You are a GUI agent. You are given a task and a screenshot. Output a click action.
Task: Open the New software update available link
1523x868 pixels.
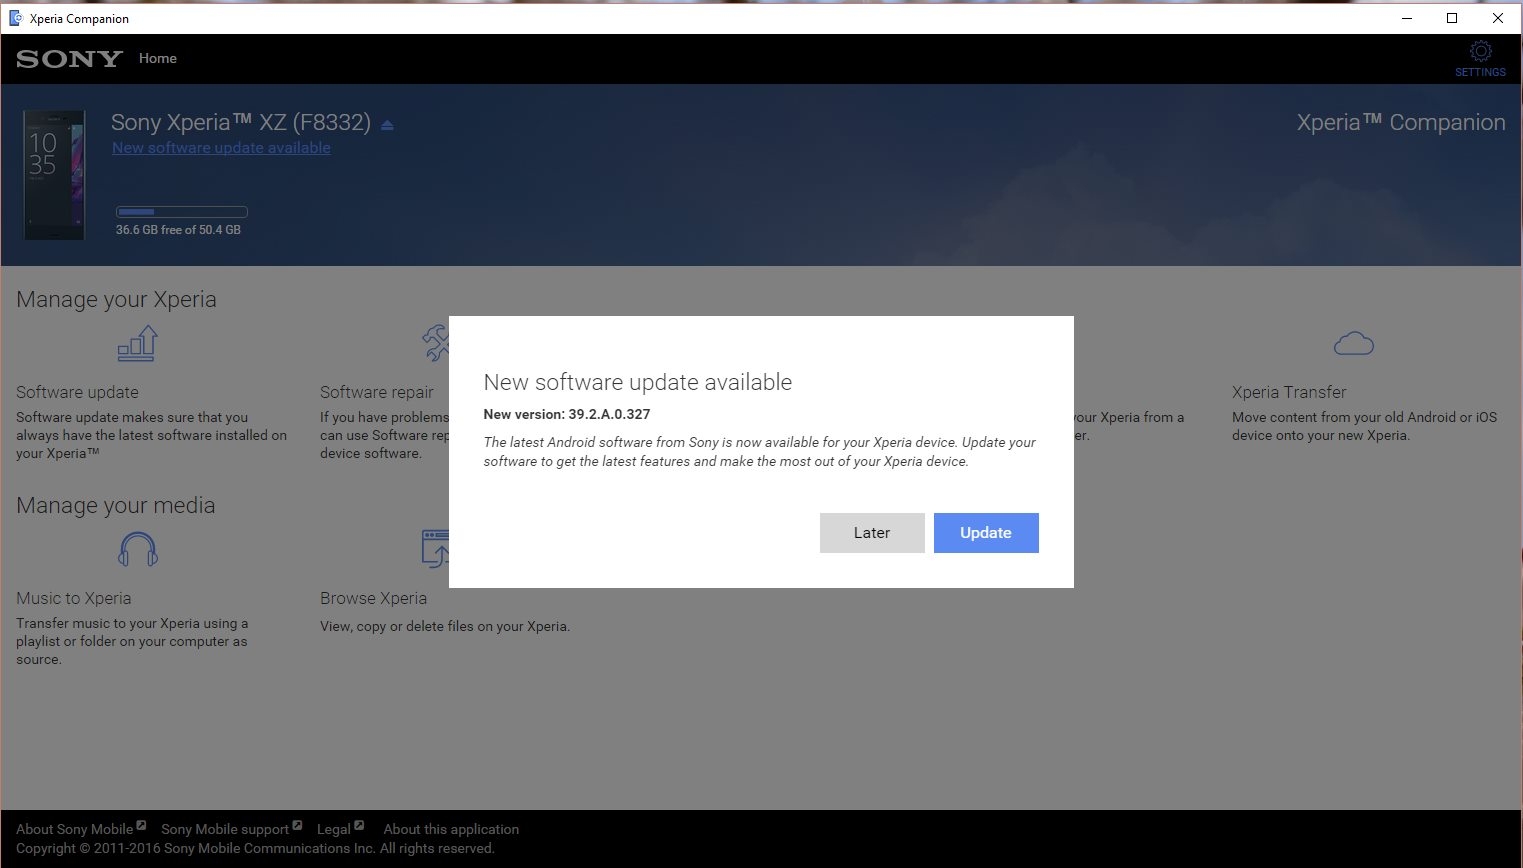click(x=221, y=148)
